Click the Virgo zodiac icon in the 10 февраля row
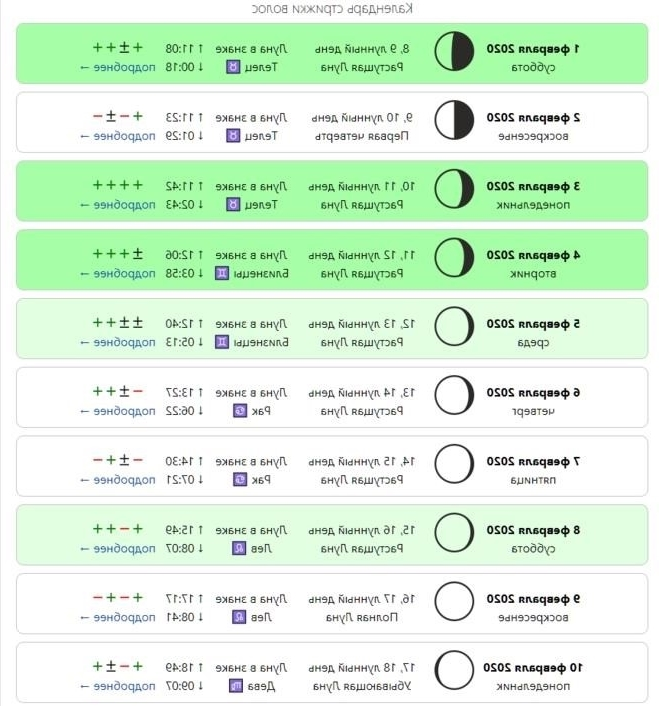Image resolution: width=659 pixels, height=706 pixels. (x=235, y=686)
